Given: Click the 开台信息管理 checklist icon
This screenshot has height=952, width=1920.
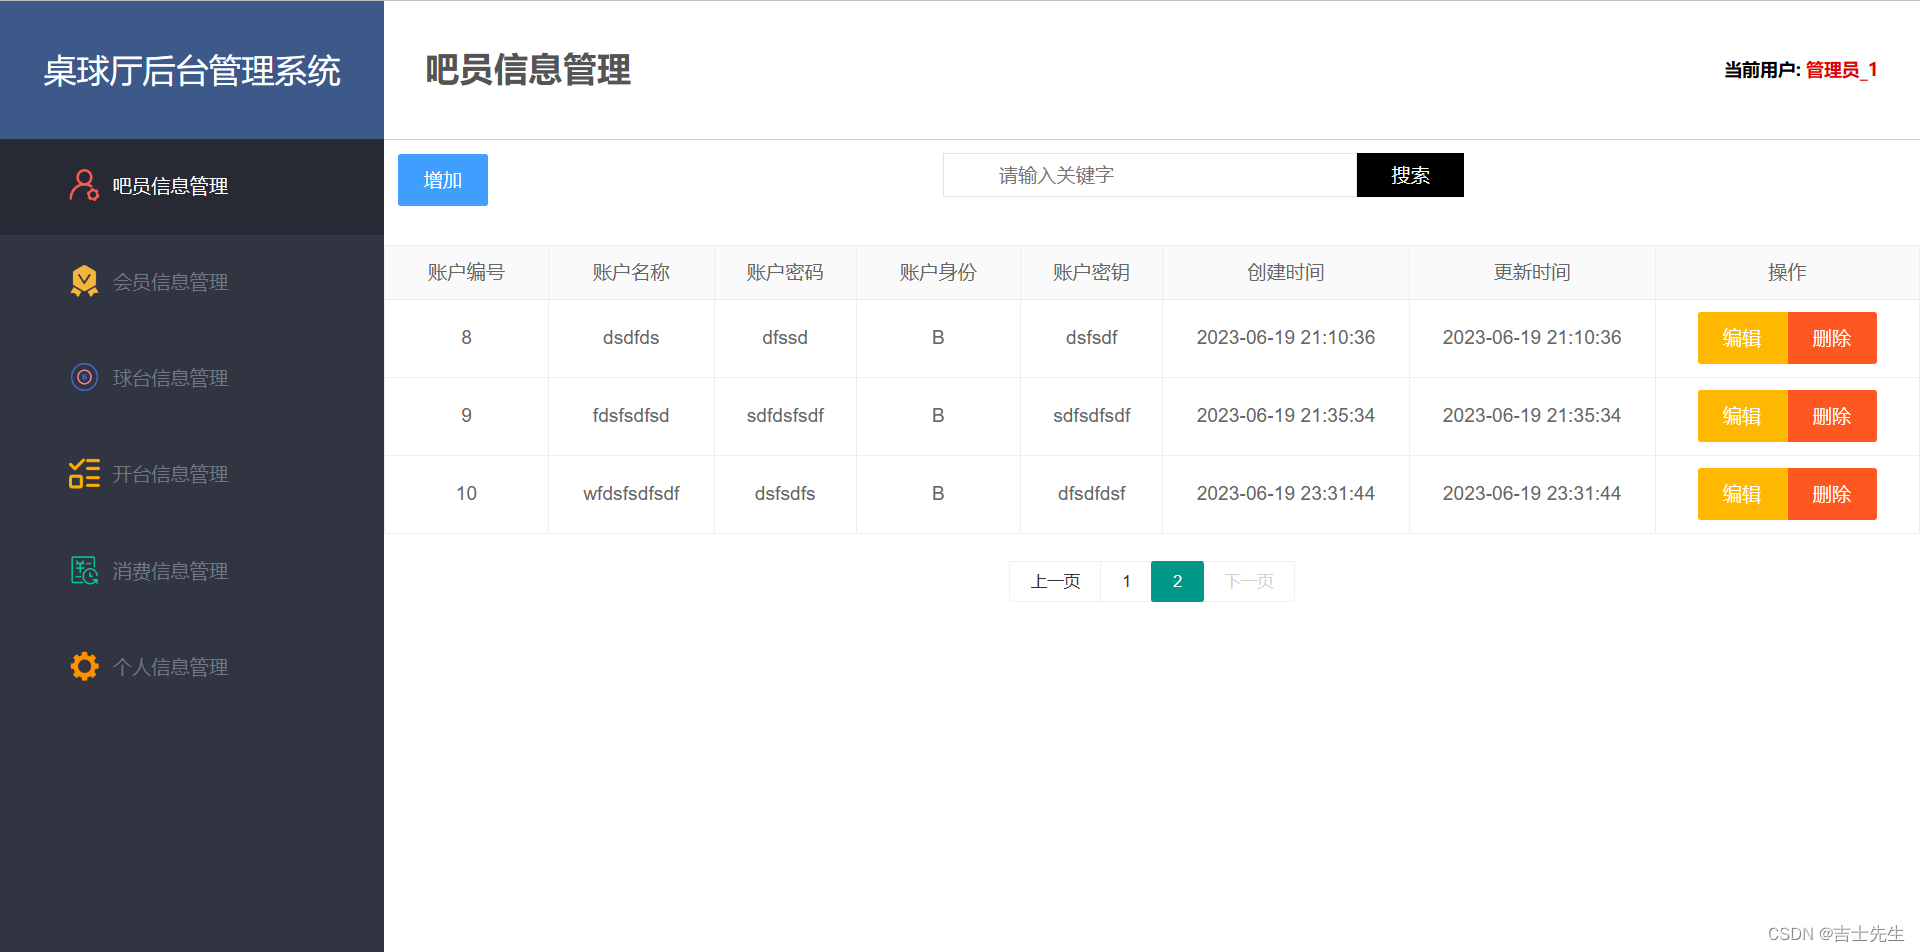Looking at the screenshot, I should [x=84, y=473].
